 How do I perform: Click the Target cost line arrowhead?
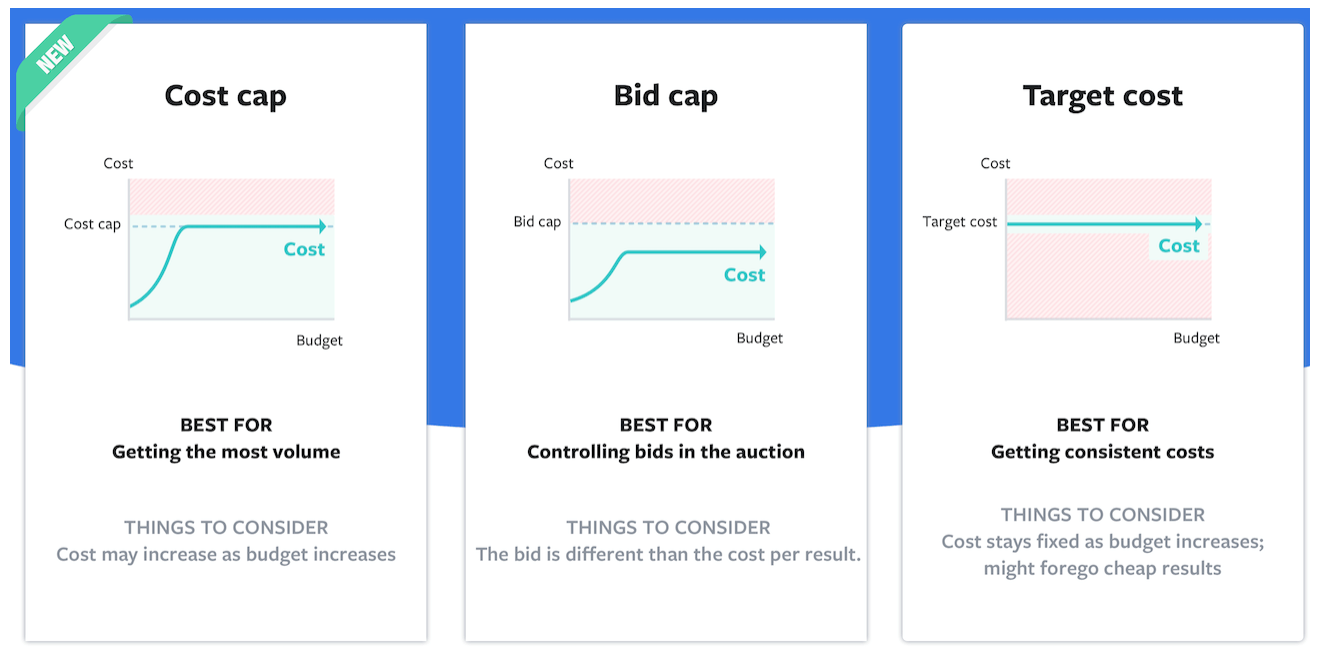tap(1197, 224)
